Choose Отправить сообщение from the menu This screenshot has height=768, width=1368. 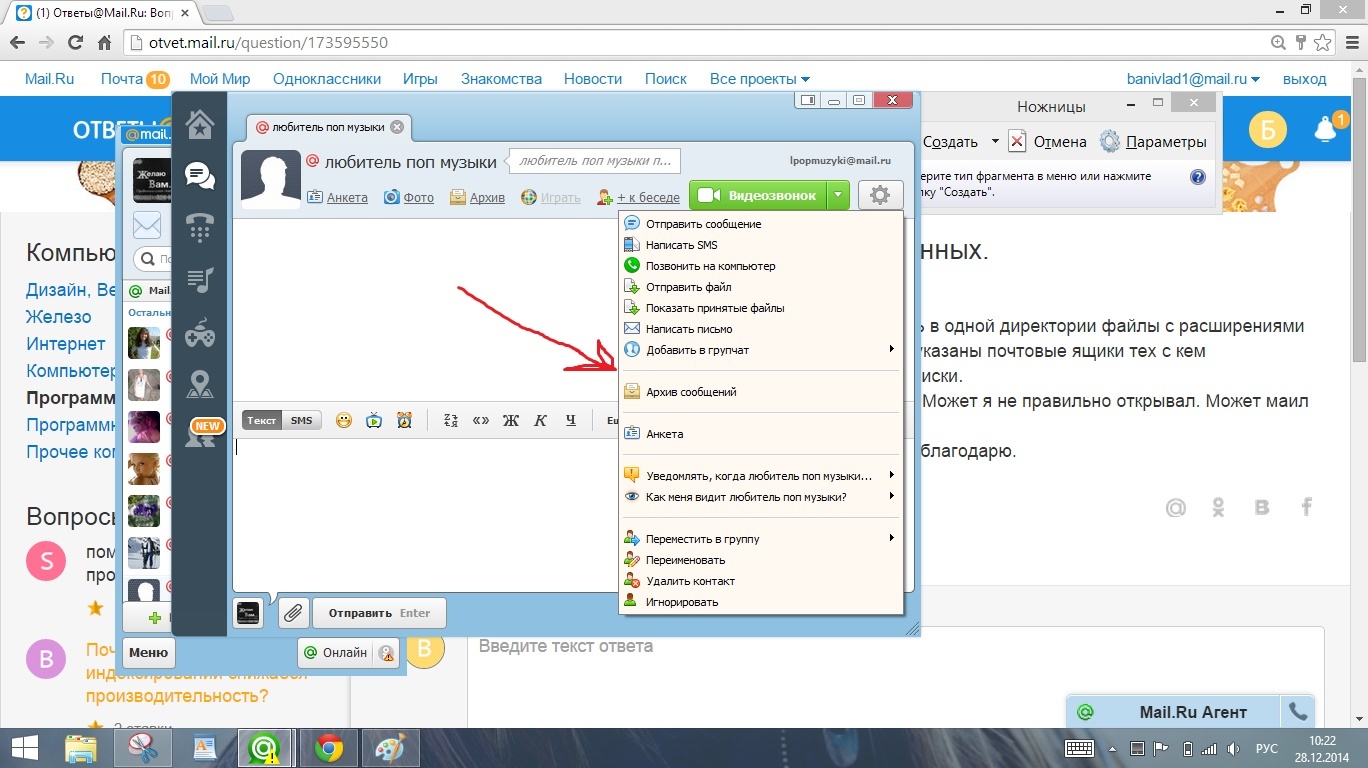point(761,224)
